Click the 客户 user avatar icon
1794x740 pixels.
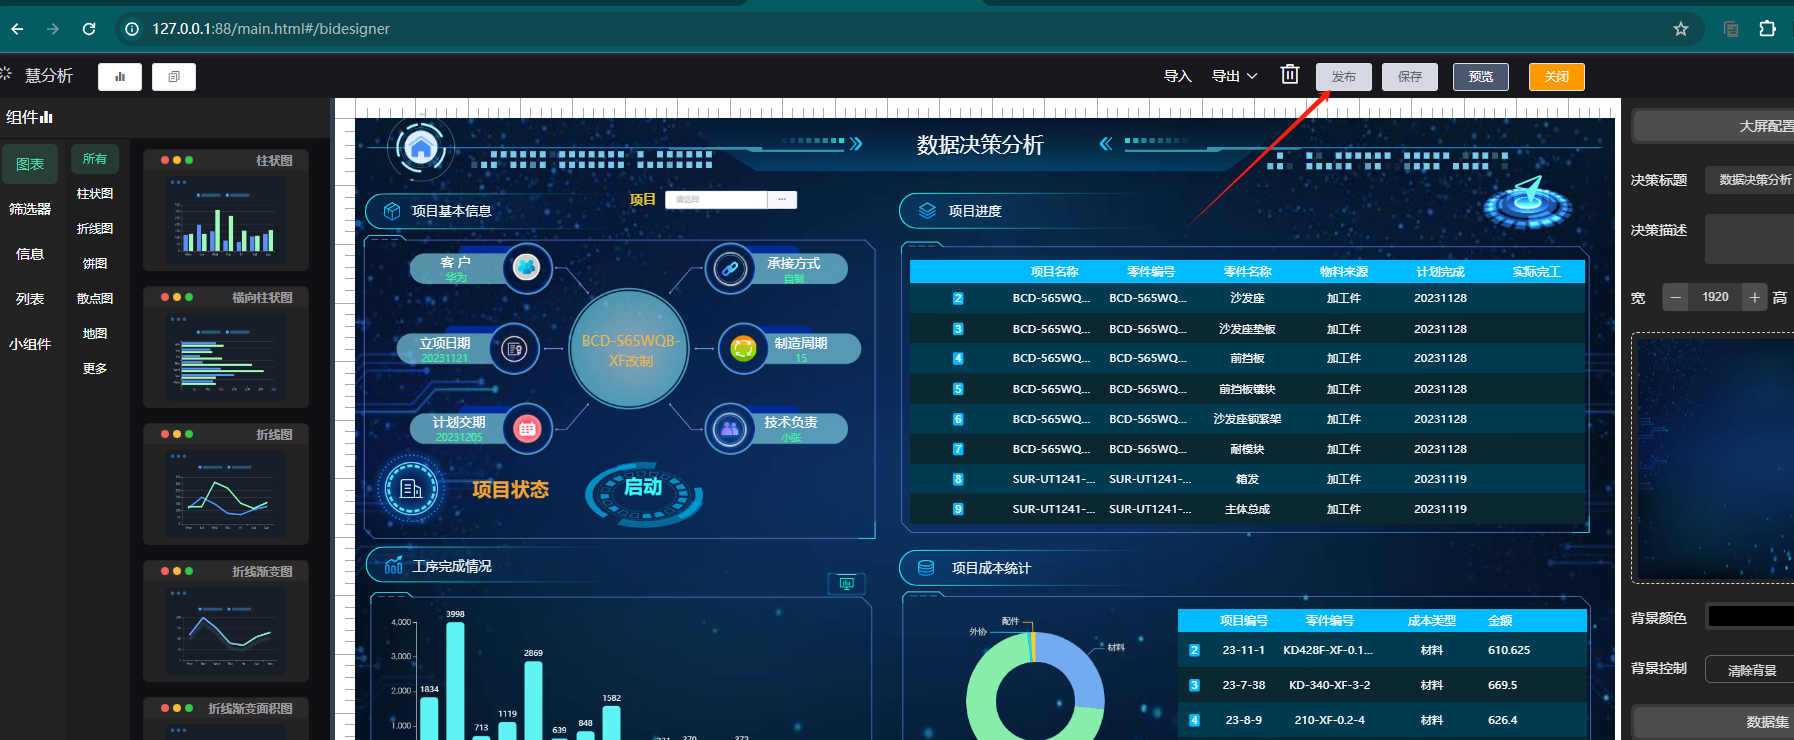527,267
